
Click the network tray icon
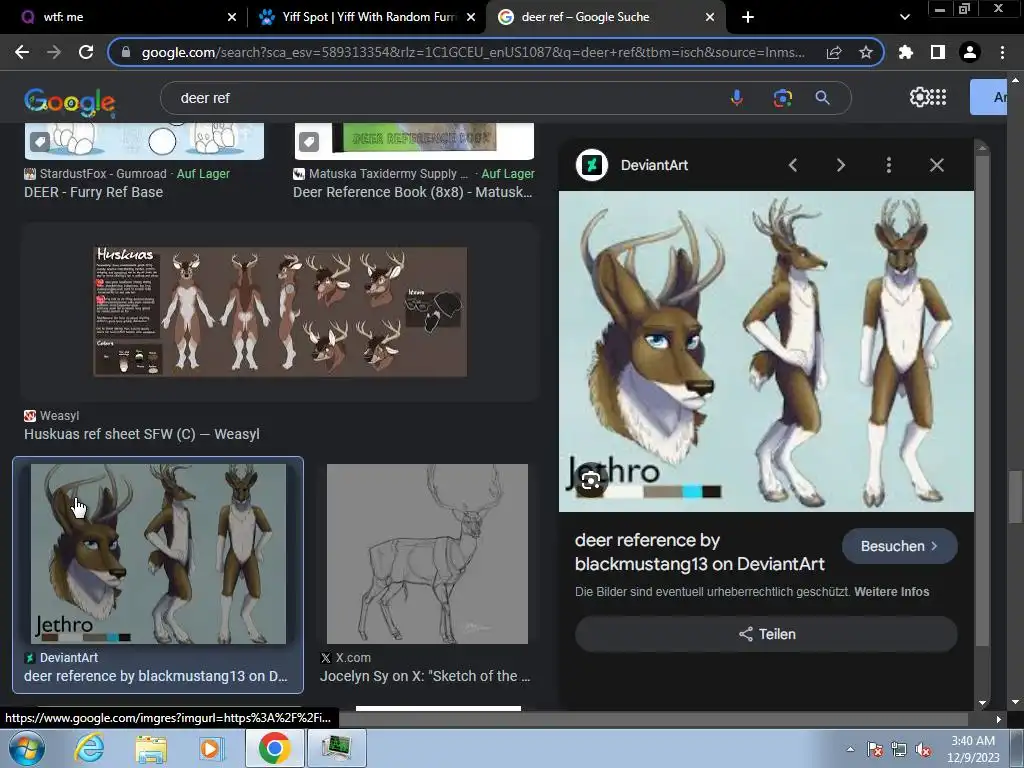click(x=899, y=750)
